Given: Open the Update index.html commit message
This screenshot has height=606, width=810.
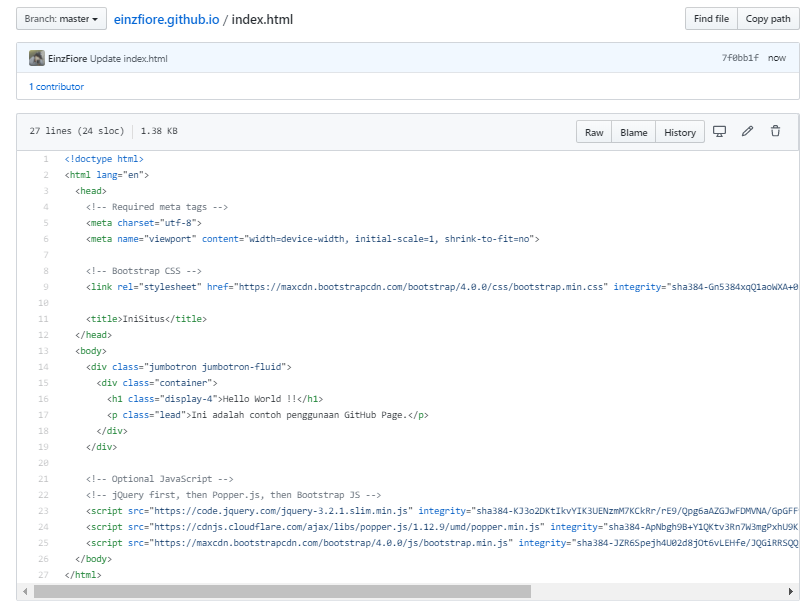Looking at the screenshot, I should coord(129,59).
